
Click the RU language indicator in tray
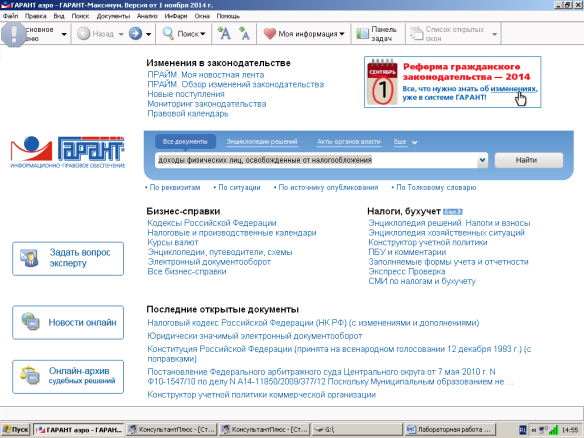click(x=523, y=430)
